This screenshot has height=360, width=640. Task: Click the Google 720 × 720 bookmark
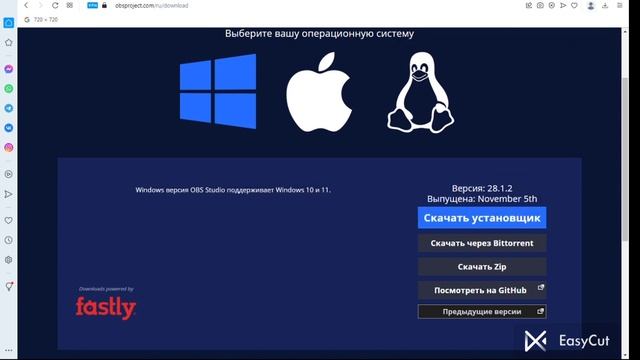click(x=41, y=20)
